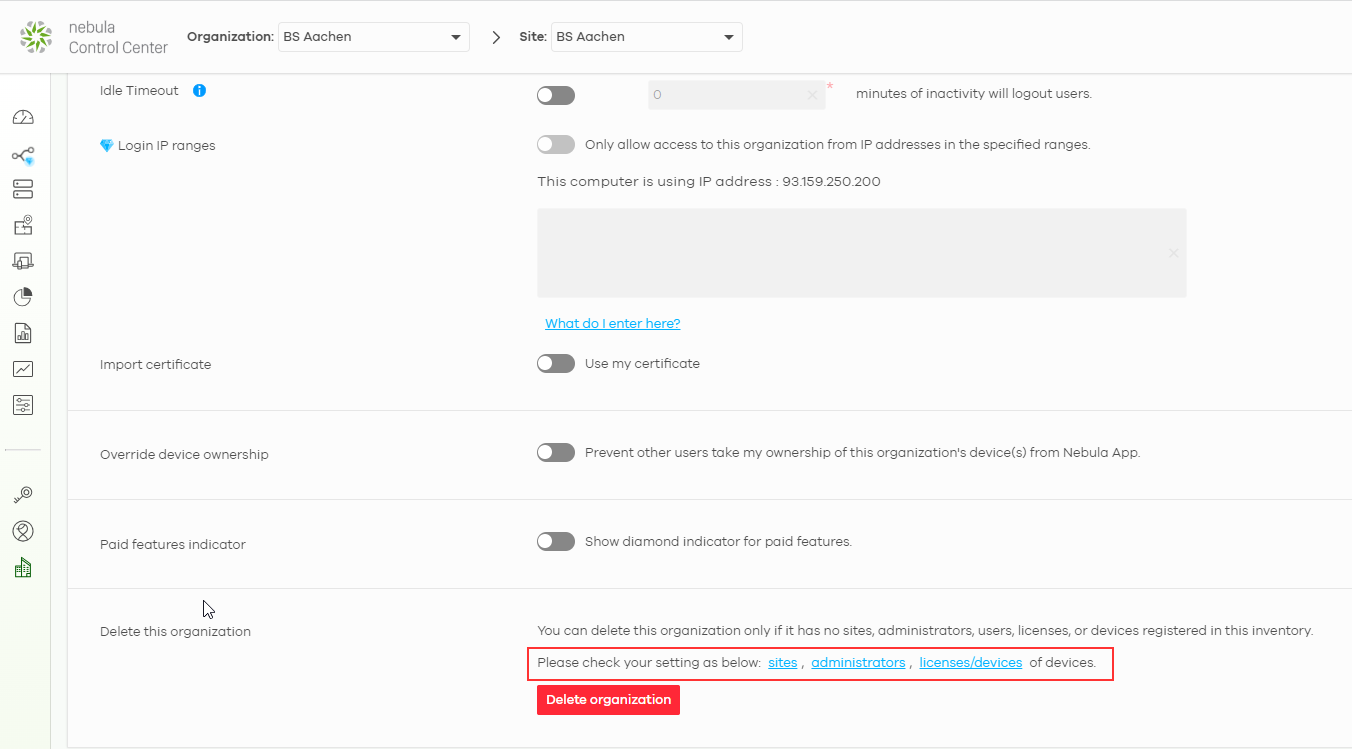Click the Nebula Control Center logo

coord(94,37)
